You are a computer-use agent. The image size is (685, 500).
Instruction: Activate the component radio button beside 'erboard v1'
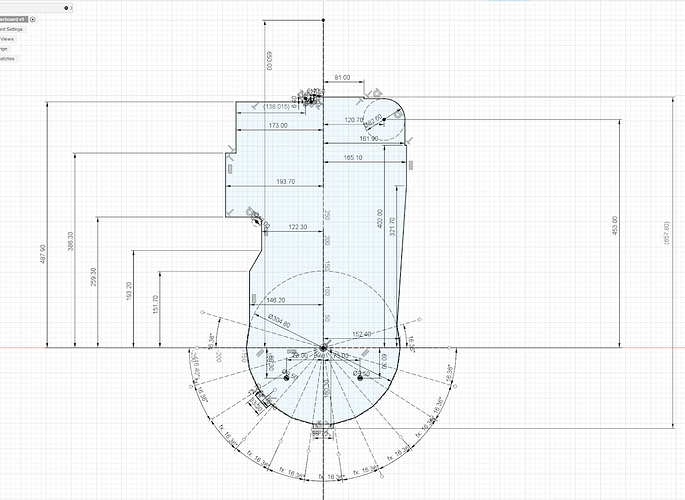coord(33,19)
